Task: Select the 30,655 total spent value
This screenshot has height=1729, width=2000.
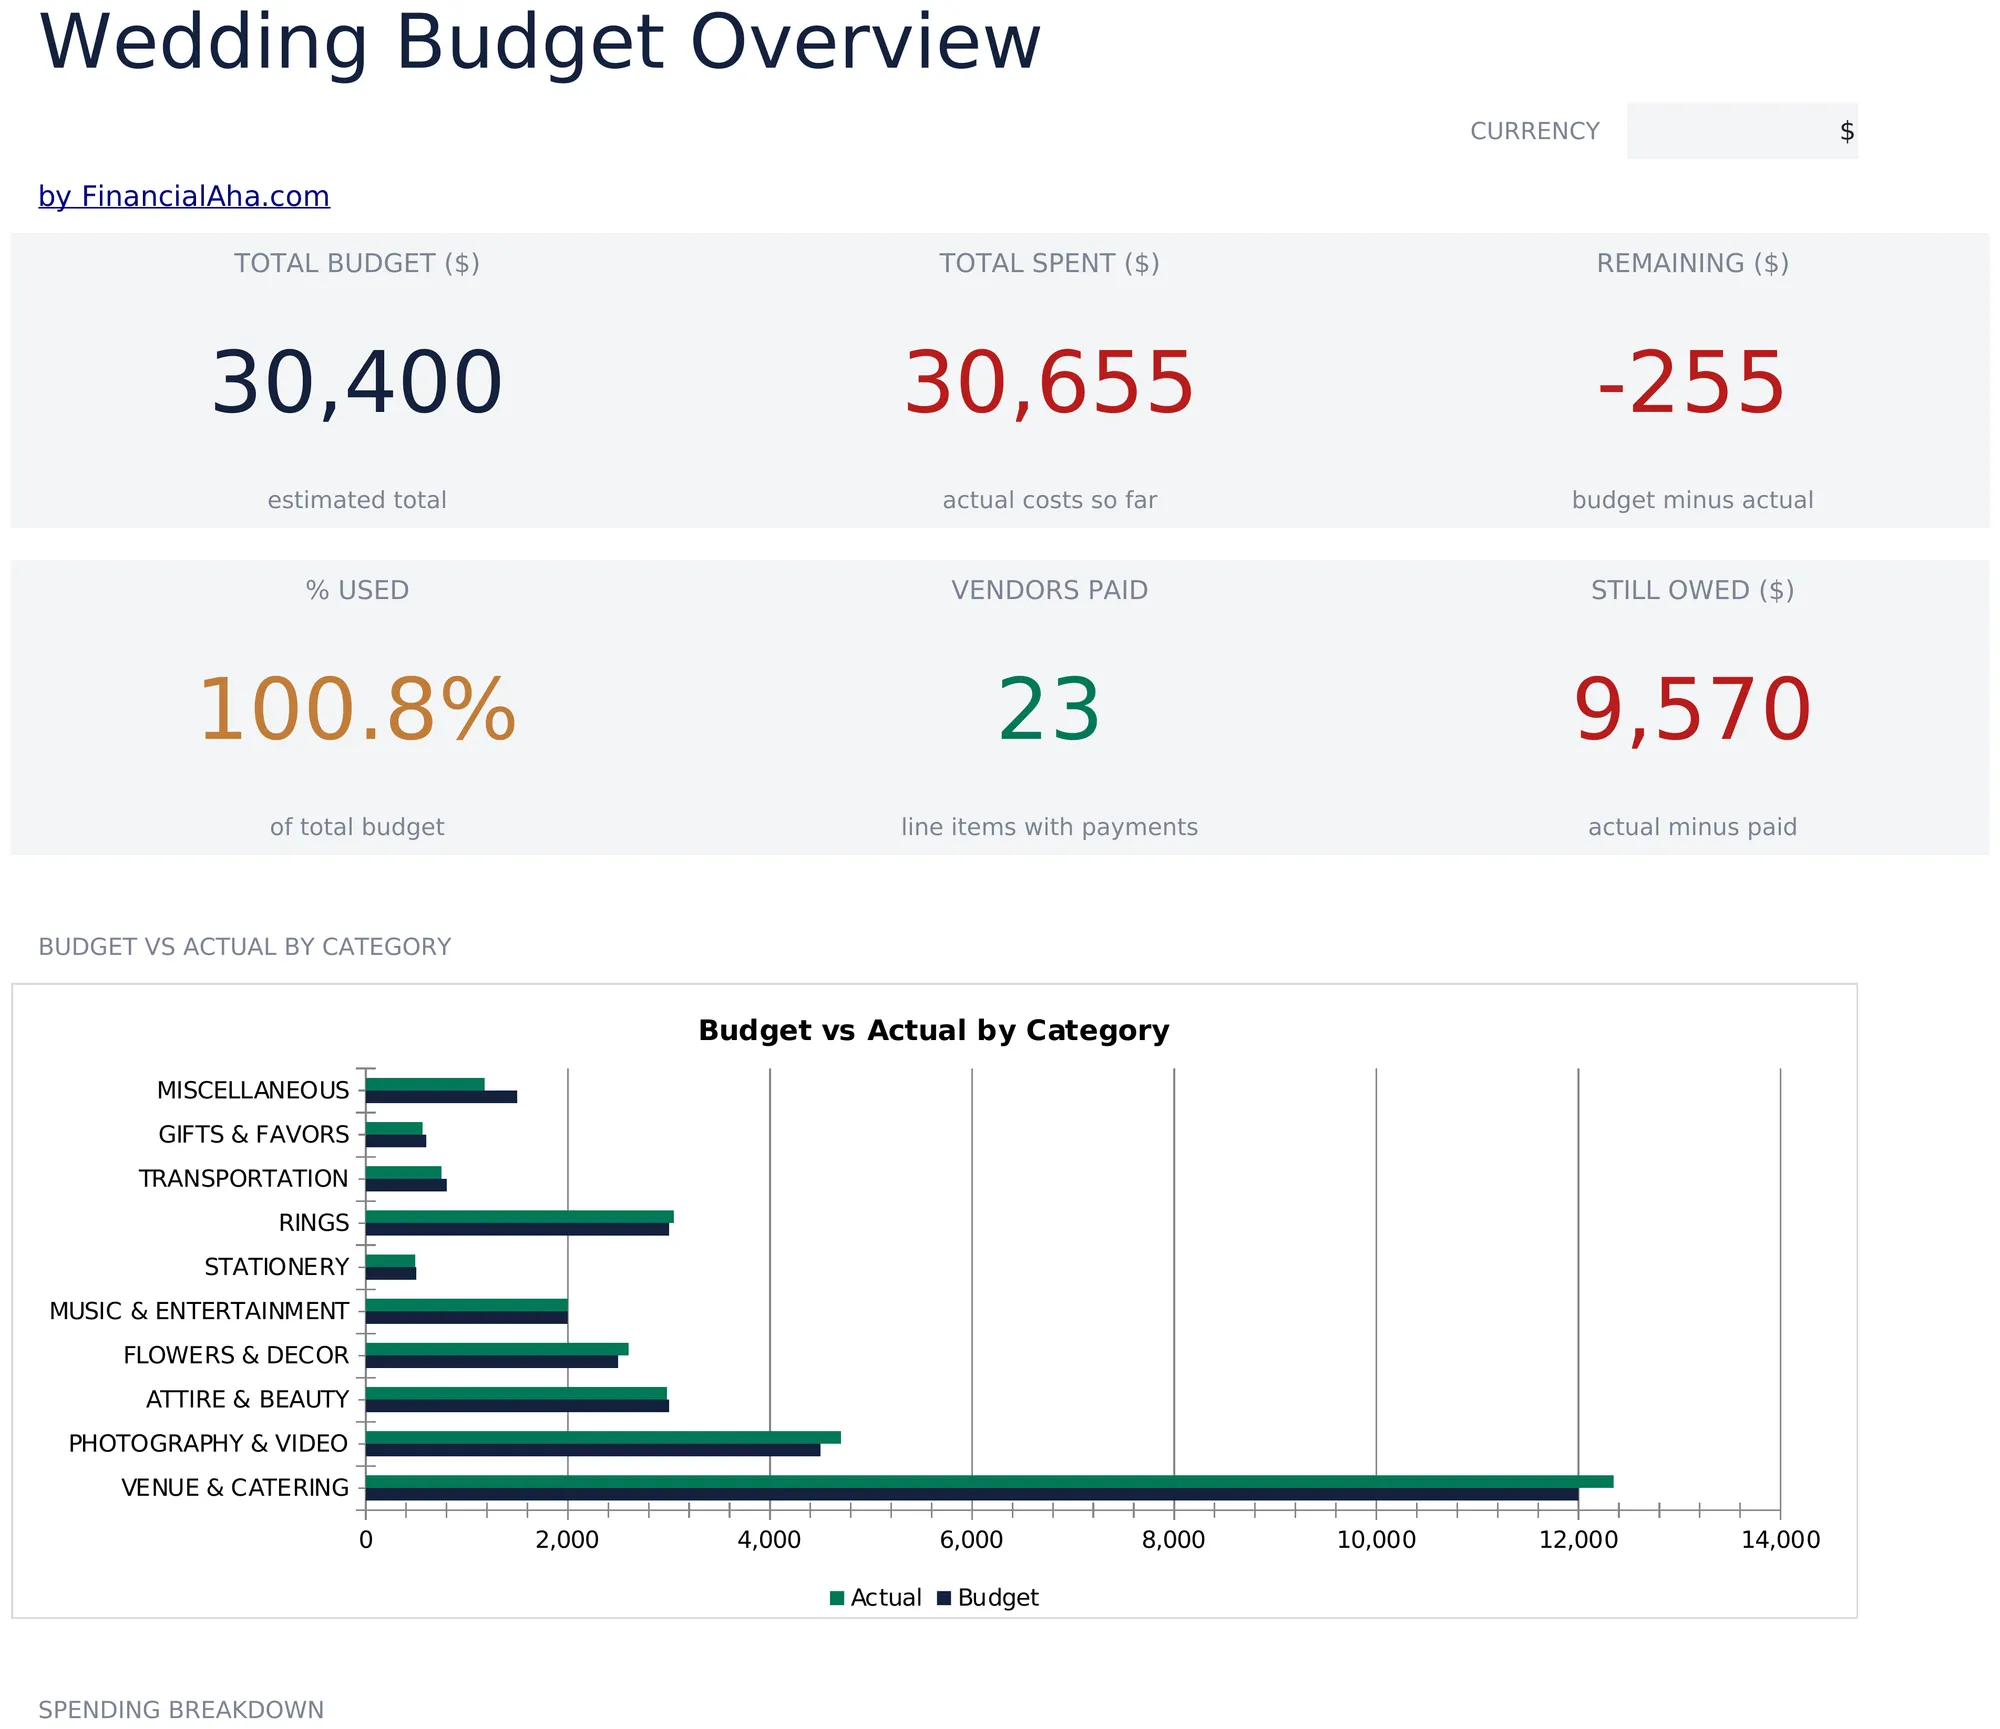Action: pyautogui.click(x=1049, y=383)
